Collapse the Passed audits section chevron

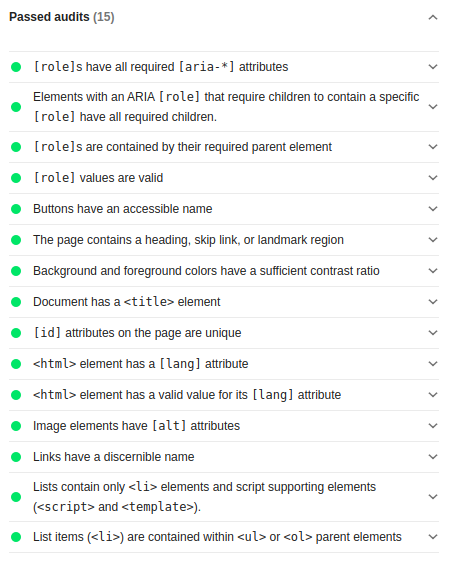[433, 17]
